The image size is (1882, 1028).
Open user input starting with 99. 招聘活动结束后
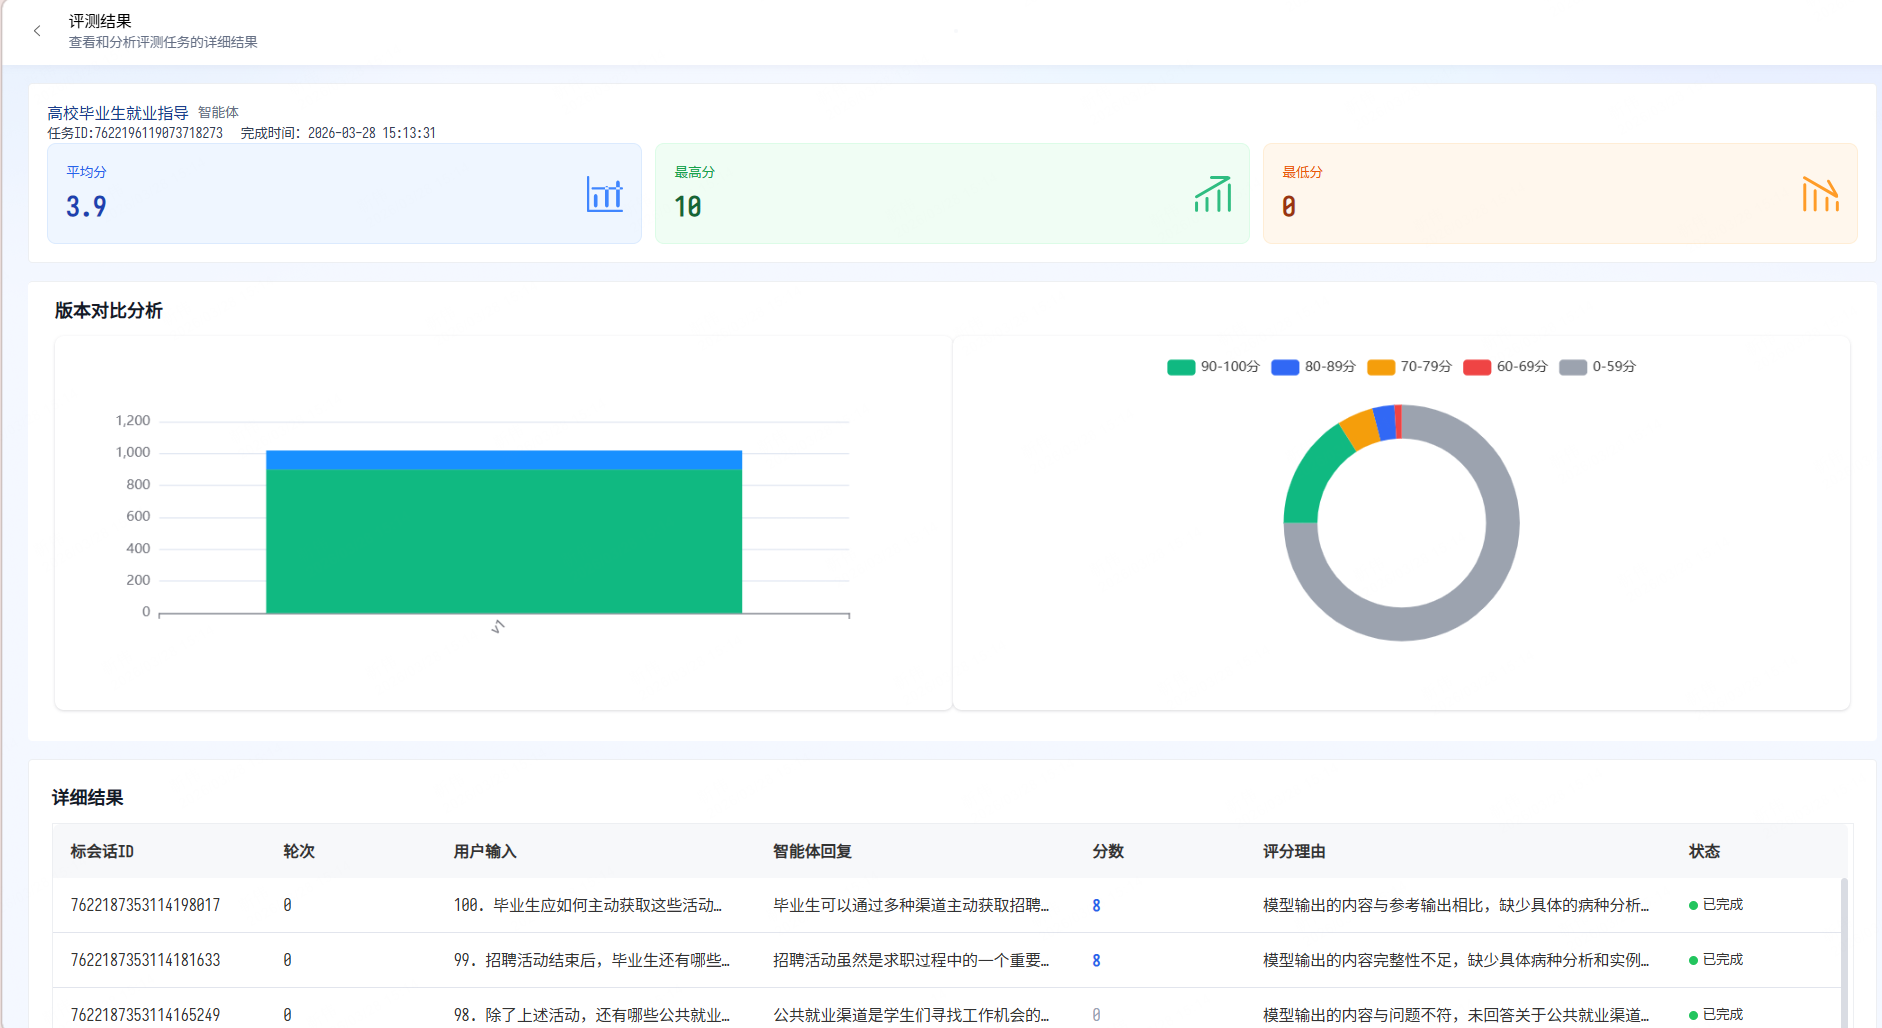click(x=592, y=960)
